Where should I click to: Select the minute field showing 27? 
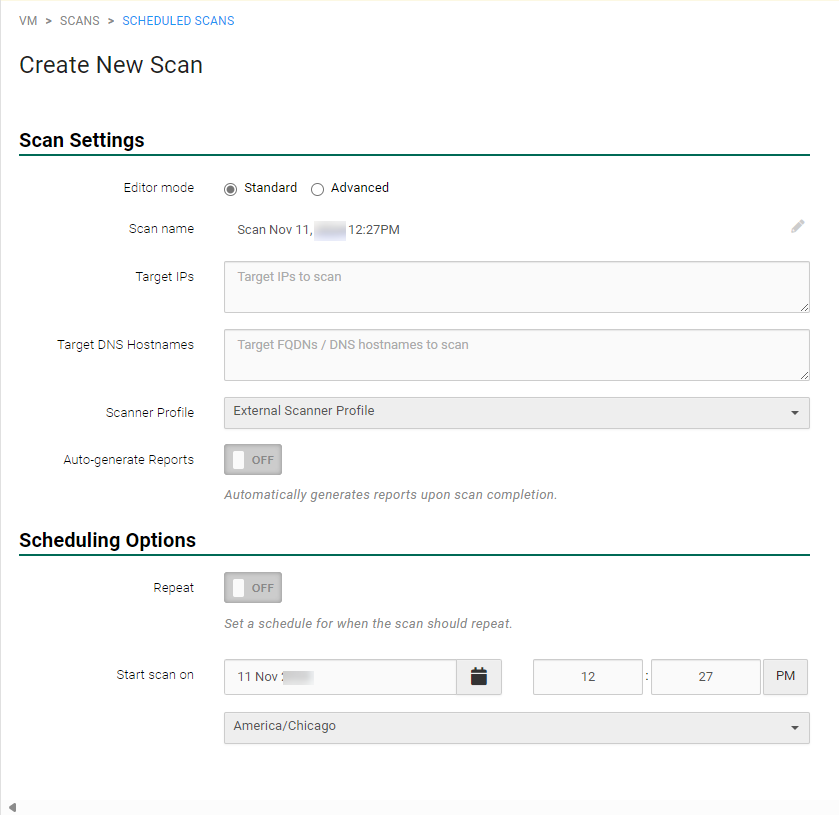pyautogui.click(x=705, y=677)
